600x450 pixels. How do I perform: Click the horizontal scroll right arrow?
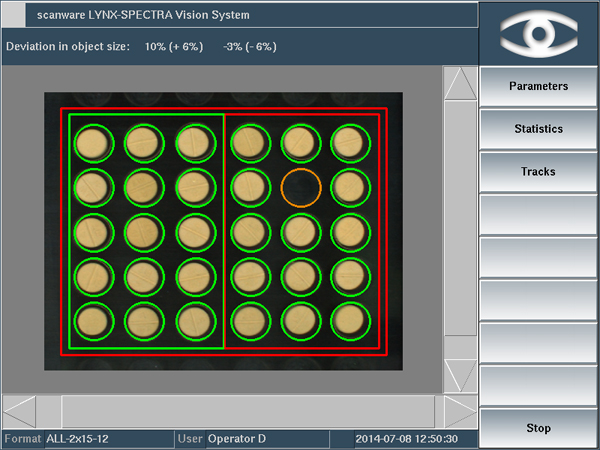(x=461, y=411)
